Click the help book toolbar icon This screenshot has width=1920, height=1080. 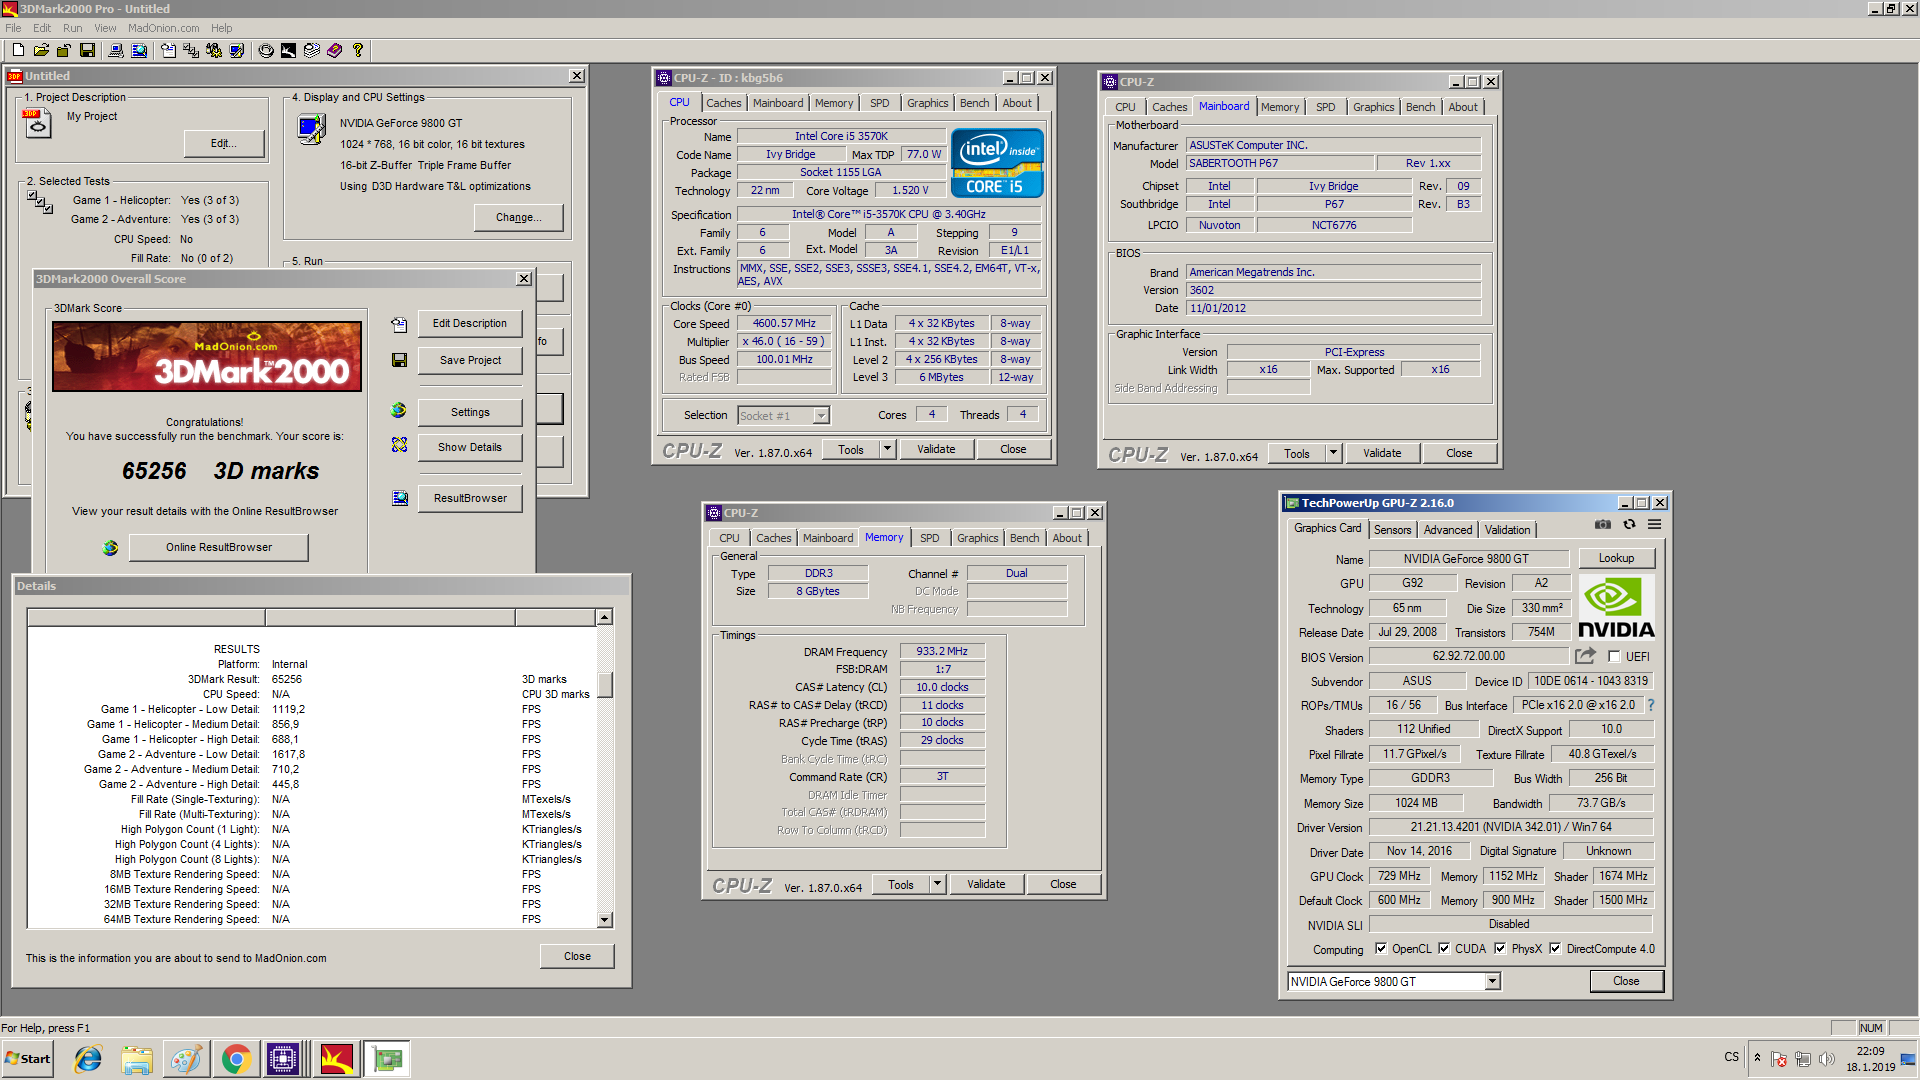click(x=334, y=50)
